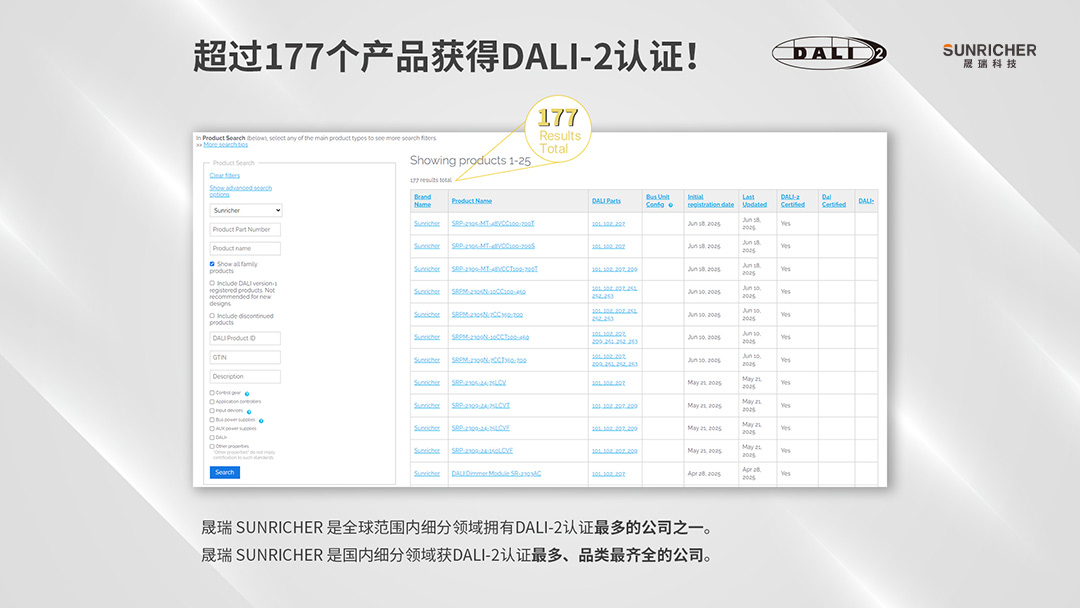Uncheck Show all family products
Screen dimensions: 1080x608
[211, 263]
